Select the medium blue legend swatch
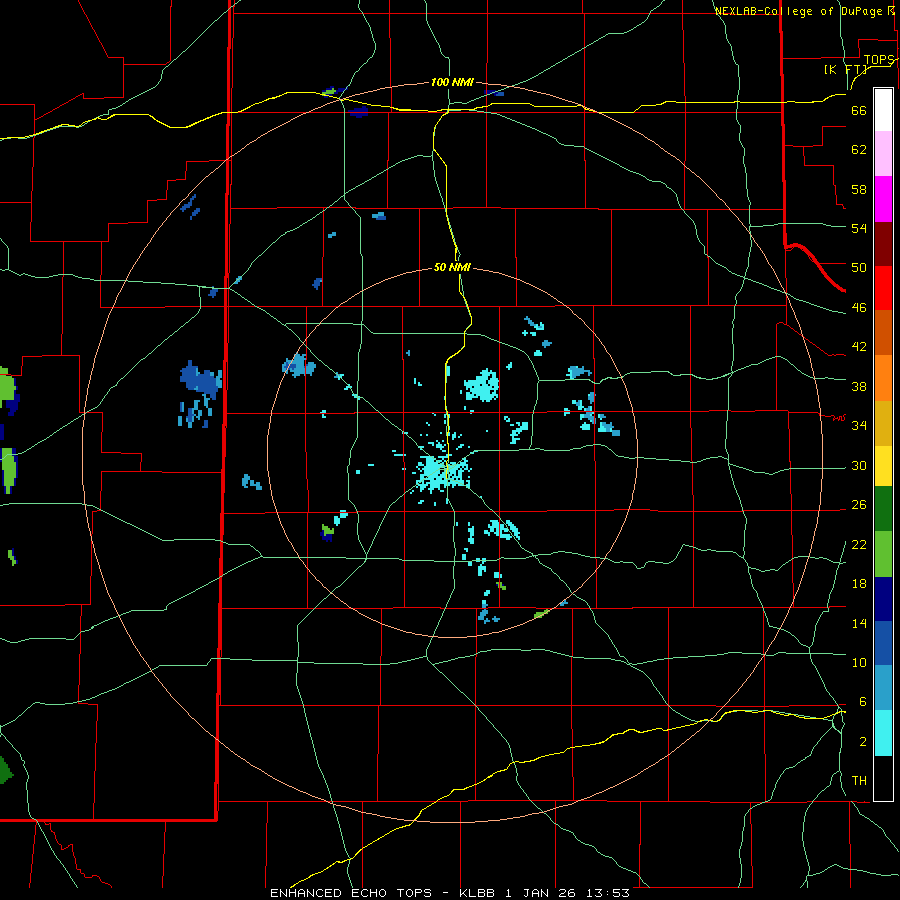This screenshot has height=900, width=900. pos(883,644)
